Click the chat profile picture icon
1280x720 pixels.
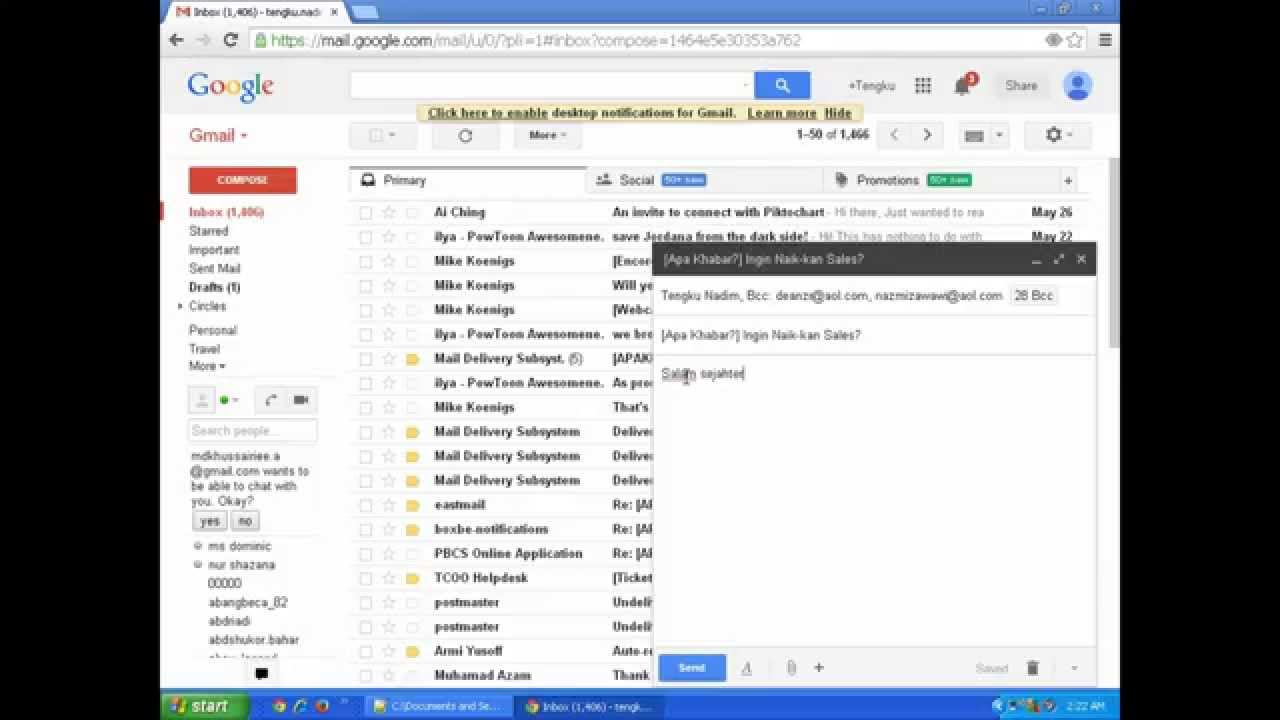point(202,400)
